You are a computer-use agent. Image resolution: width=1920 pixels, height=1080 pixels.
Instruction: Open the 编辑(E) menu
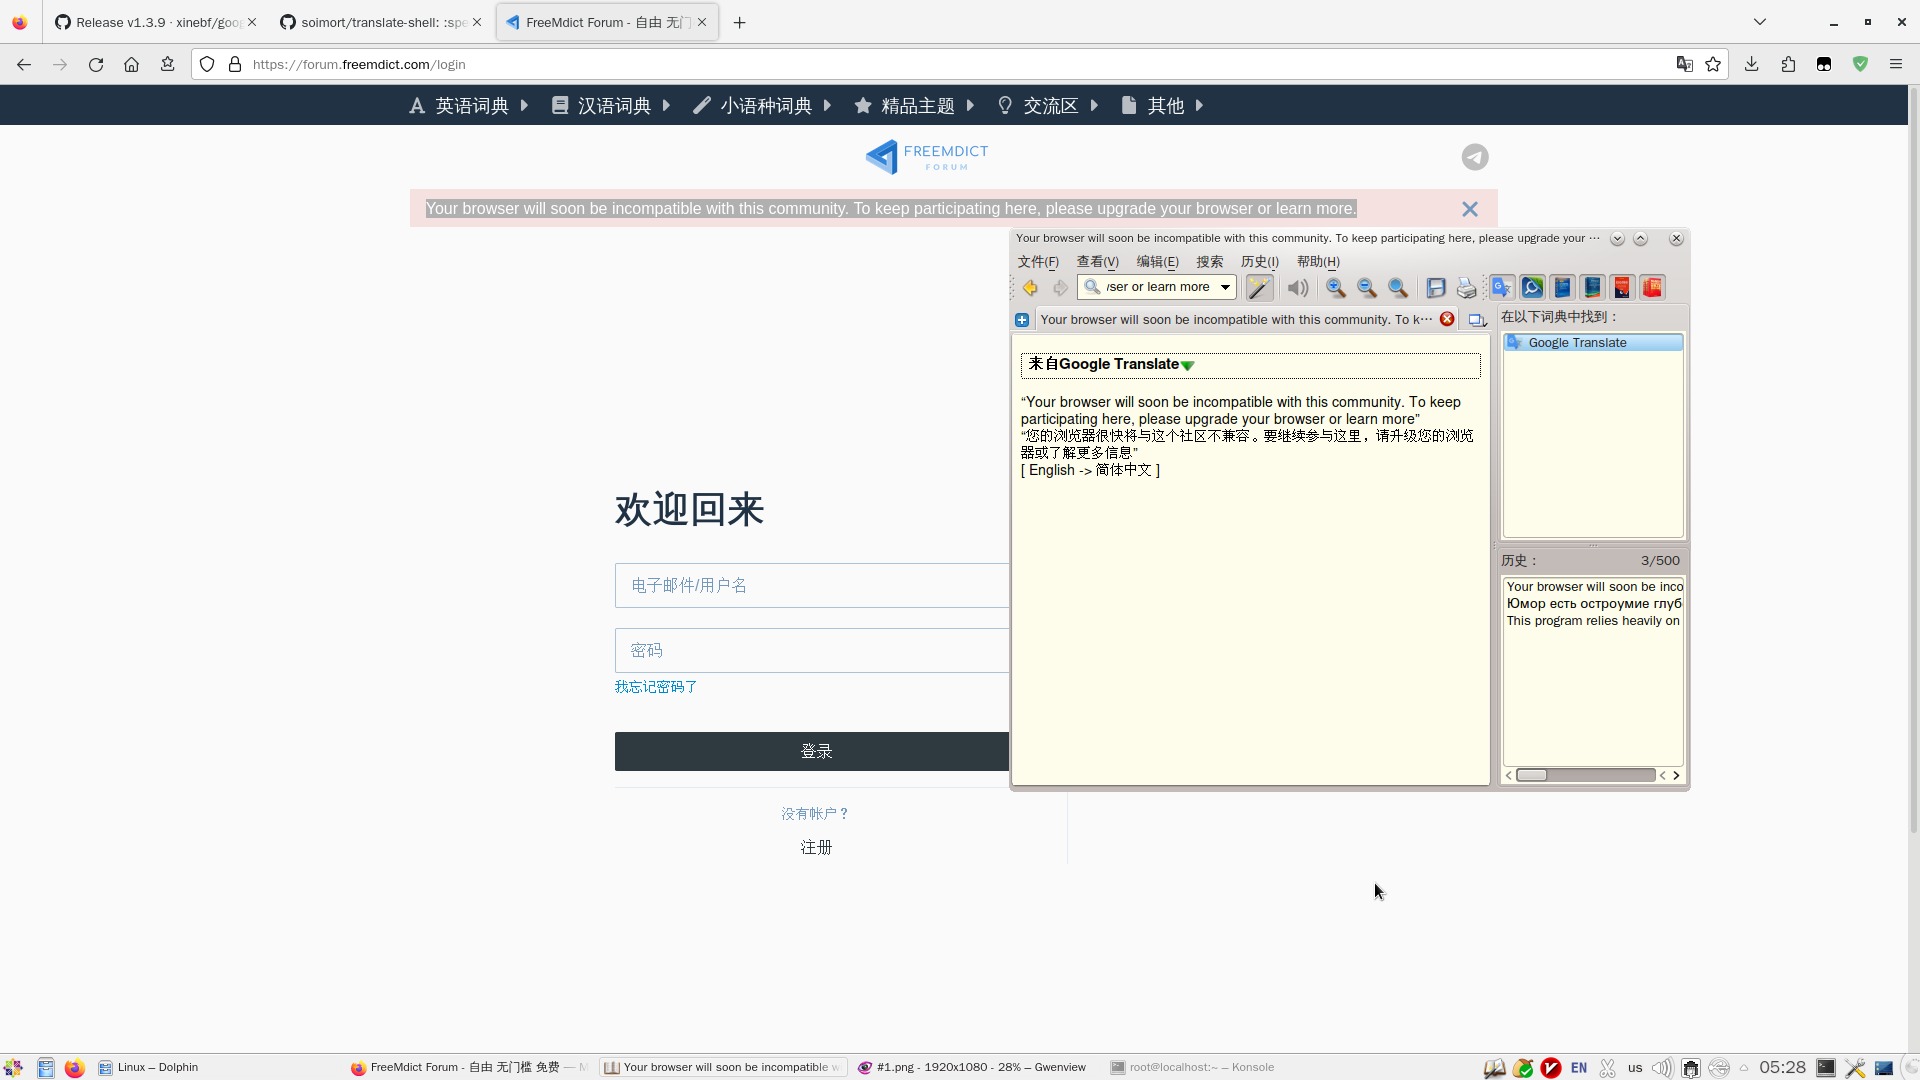click(1157, 262)
